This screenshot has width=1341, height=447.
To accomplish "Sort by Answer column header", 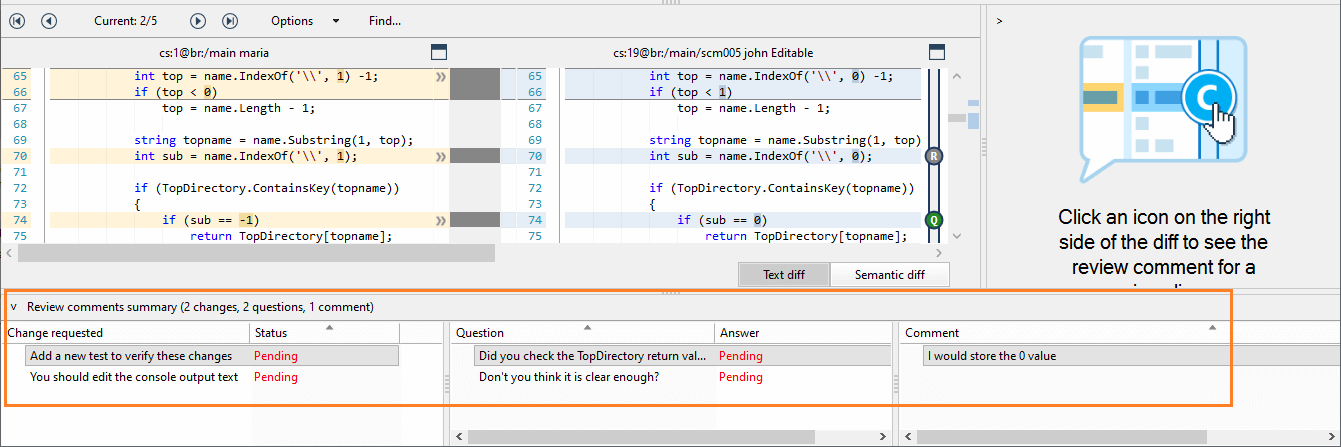I will click(x=803, y=333).
